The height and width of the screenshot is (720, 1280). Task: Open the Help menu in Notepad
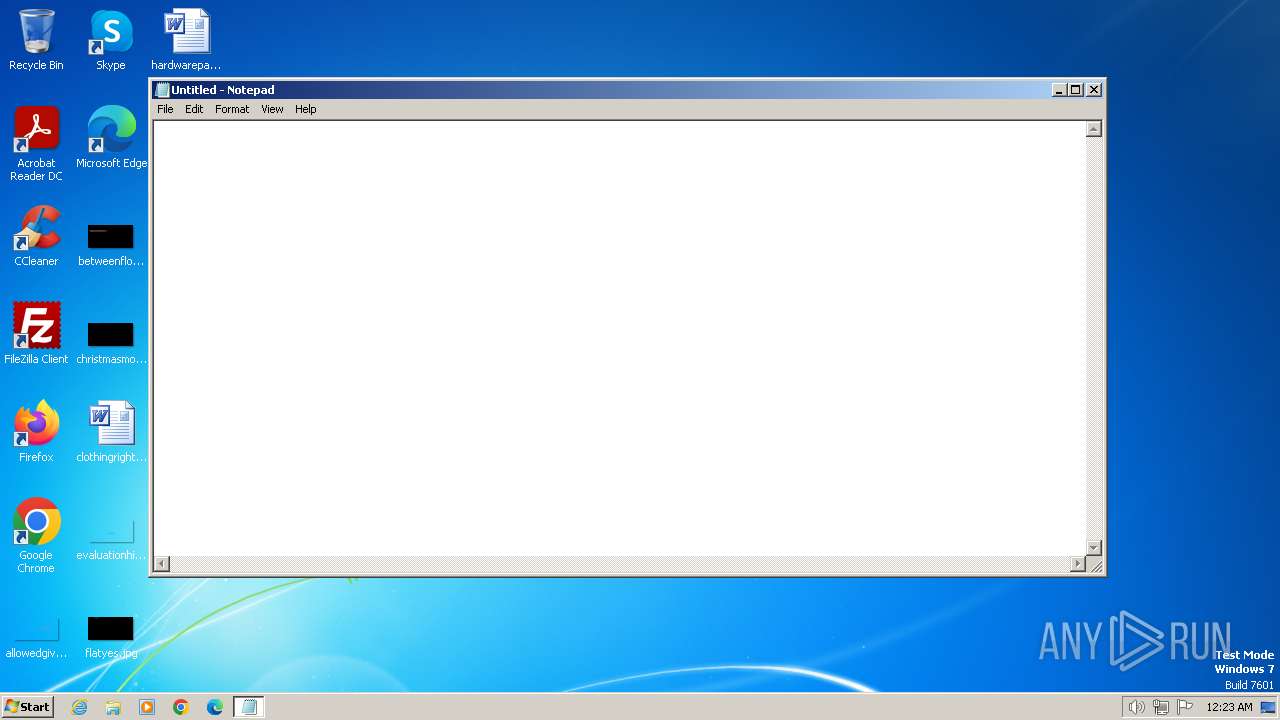coord(305,109)
